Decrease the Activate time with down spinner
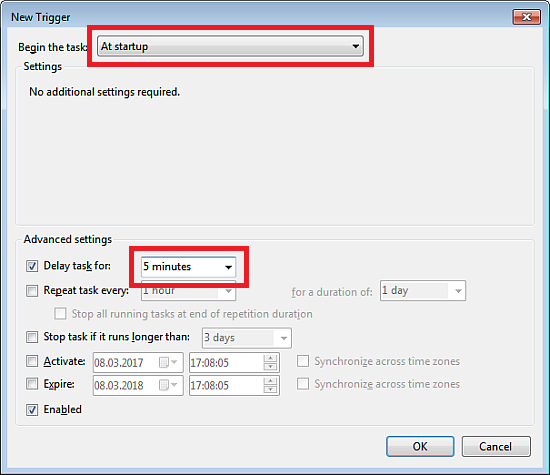550x475 pixels. click(270, 367)
